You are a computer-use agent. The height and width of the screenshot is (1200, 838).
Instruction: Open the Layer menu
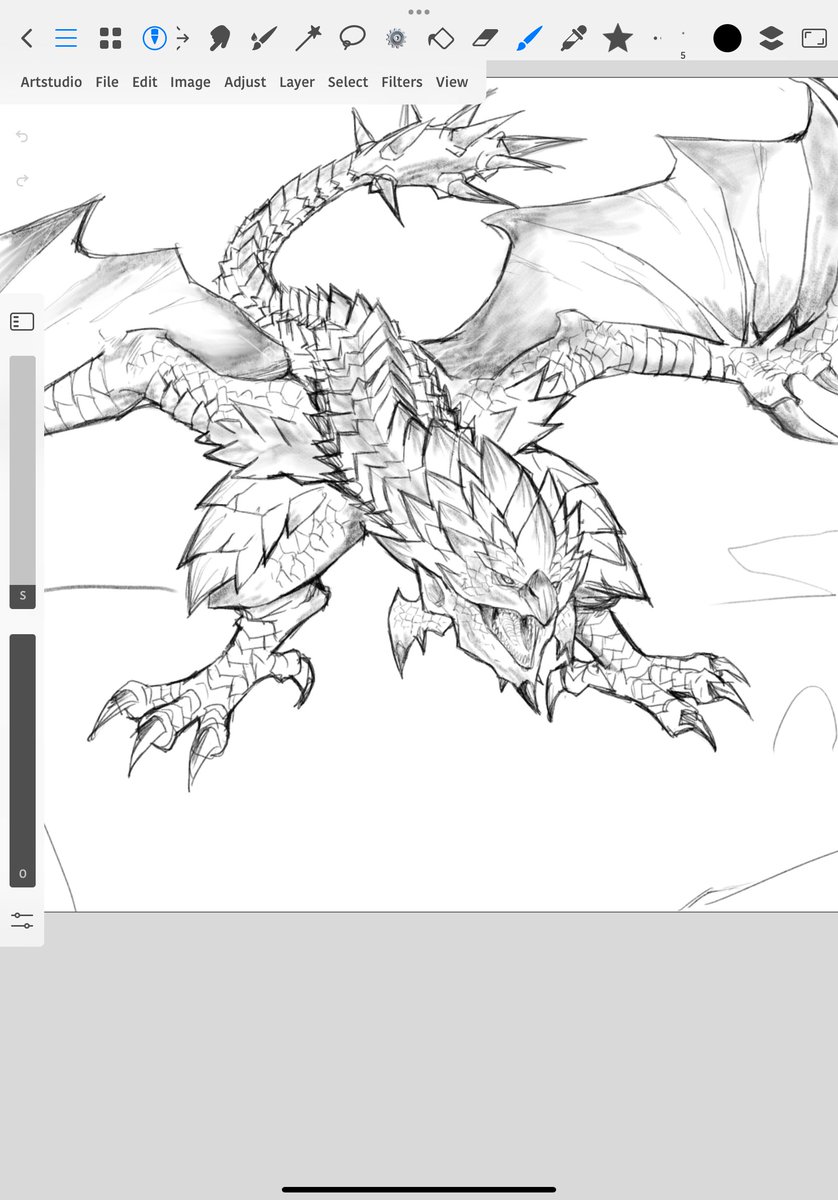click(x=297, y=82)
